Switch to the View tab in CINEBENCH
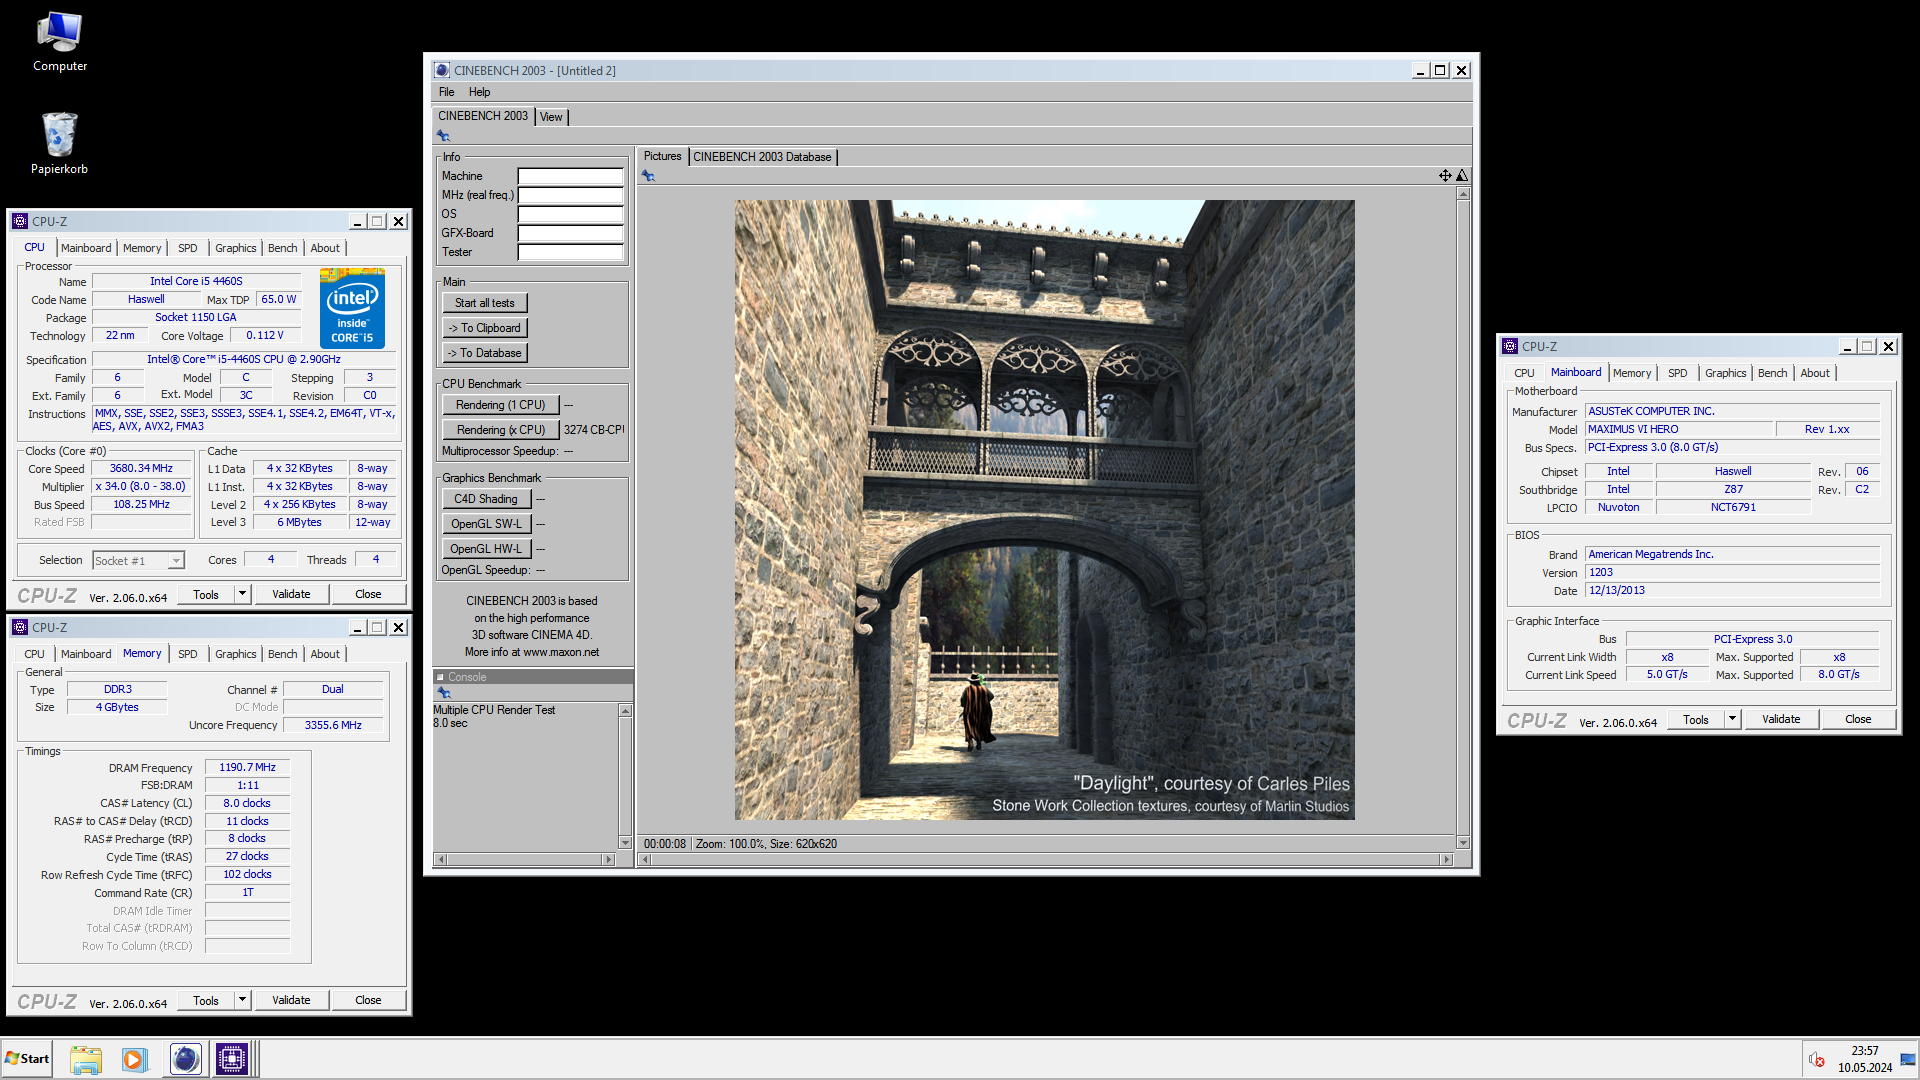1920x1080 pixels. 551,117
